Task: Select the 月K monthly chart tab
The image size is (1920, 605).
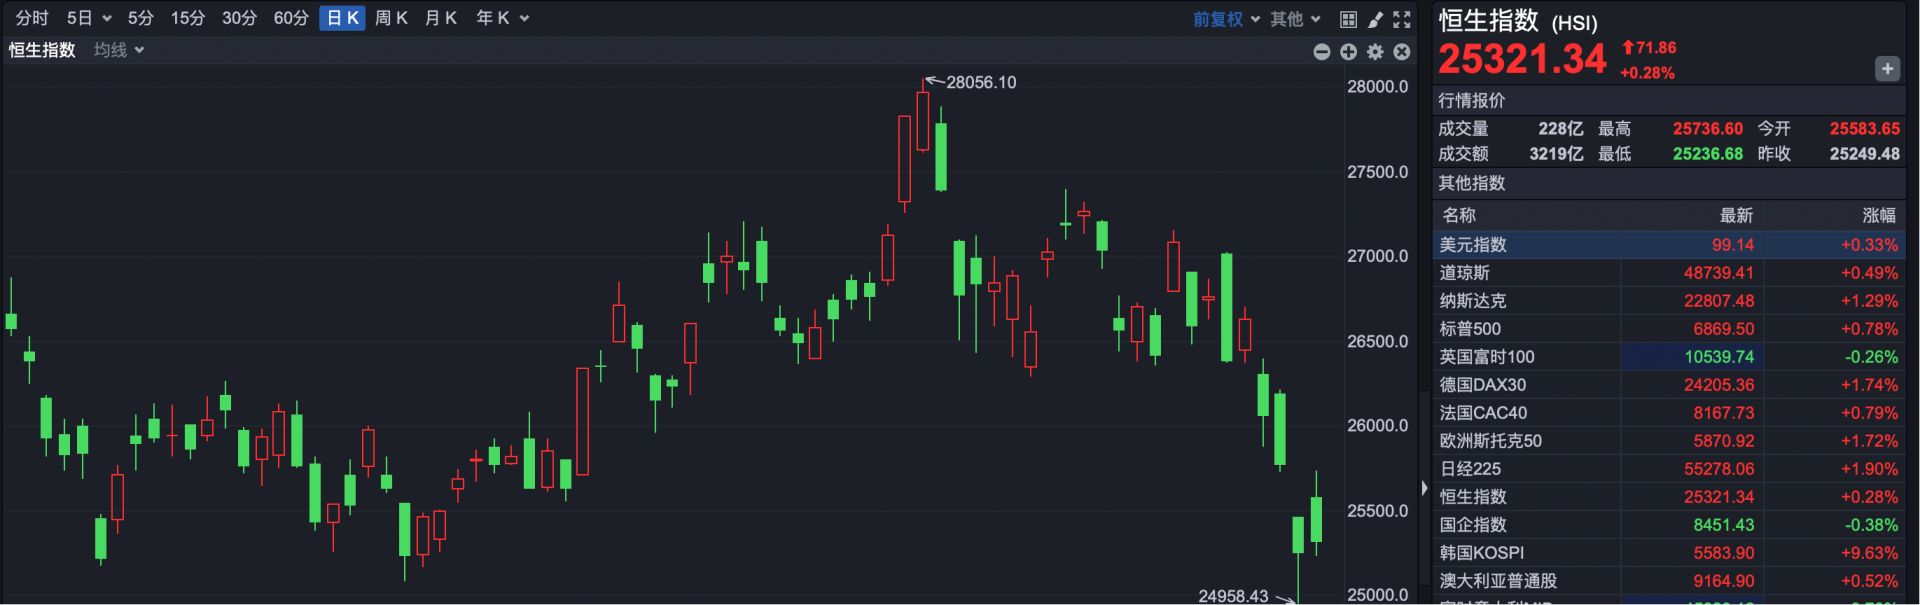Action: point(440,18)
